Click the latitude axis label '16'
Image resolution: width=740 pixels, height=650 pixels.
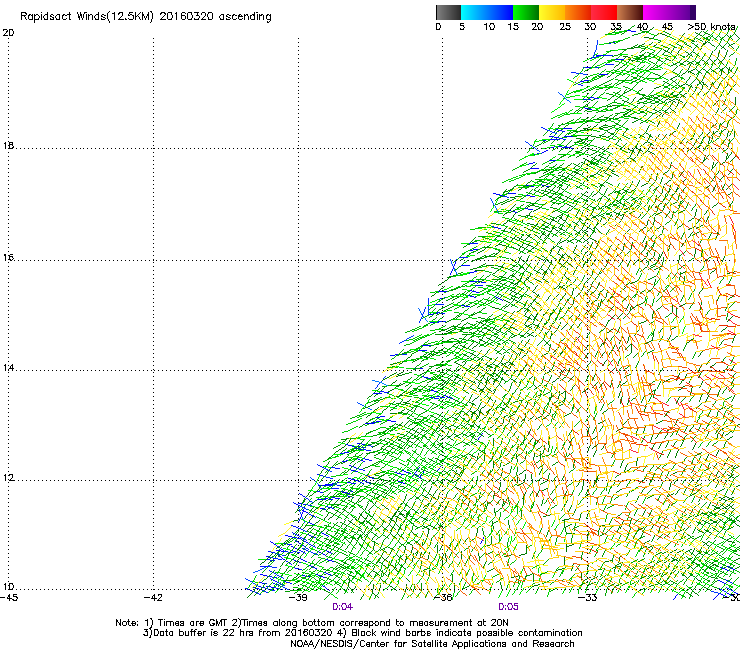click(x=8, y=257)
